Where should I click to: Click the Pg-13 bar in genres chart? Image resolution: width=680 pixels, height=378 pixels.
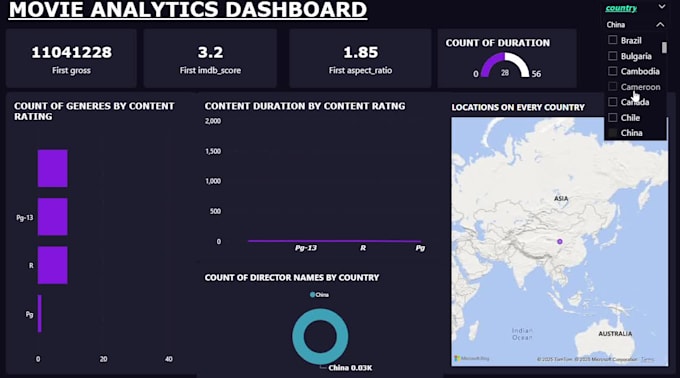(52, 217)
